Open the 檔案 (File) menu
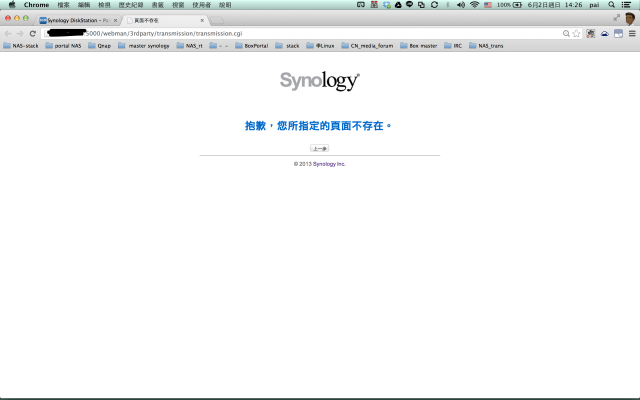The image size is (640, 400). pyautogui.click(x=63, y=4)
